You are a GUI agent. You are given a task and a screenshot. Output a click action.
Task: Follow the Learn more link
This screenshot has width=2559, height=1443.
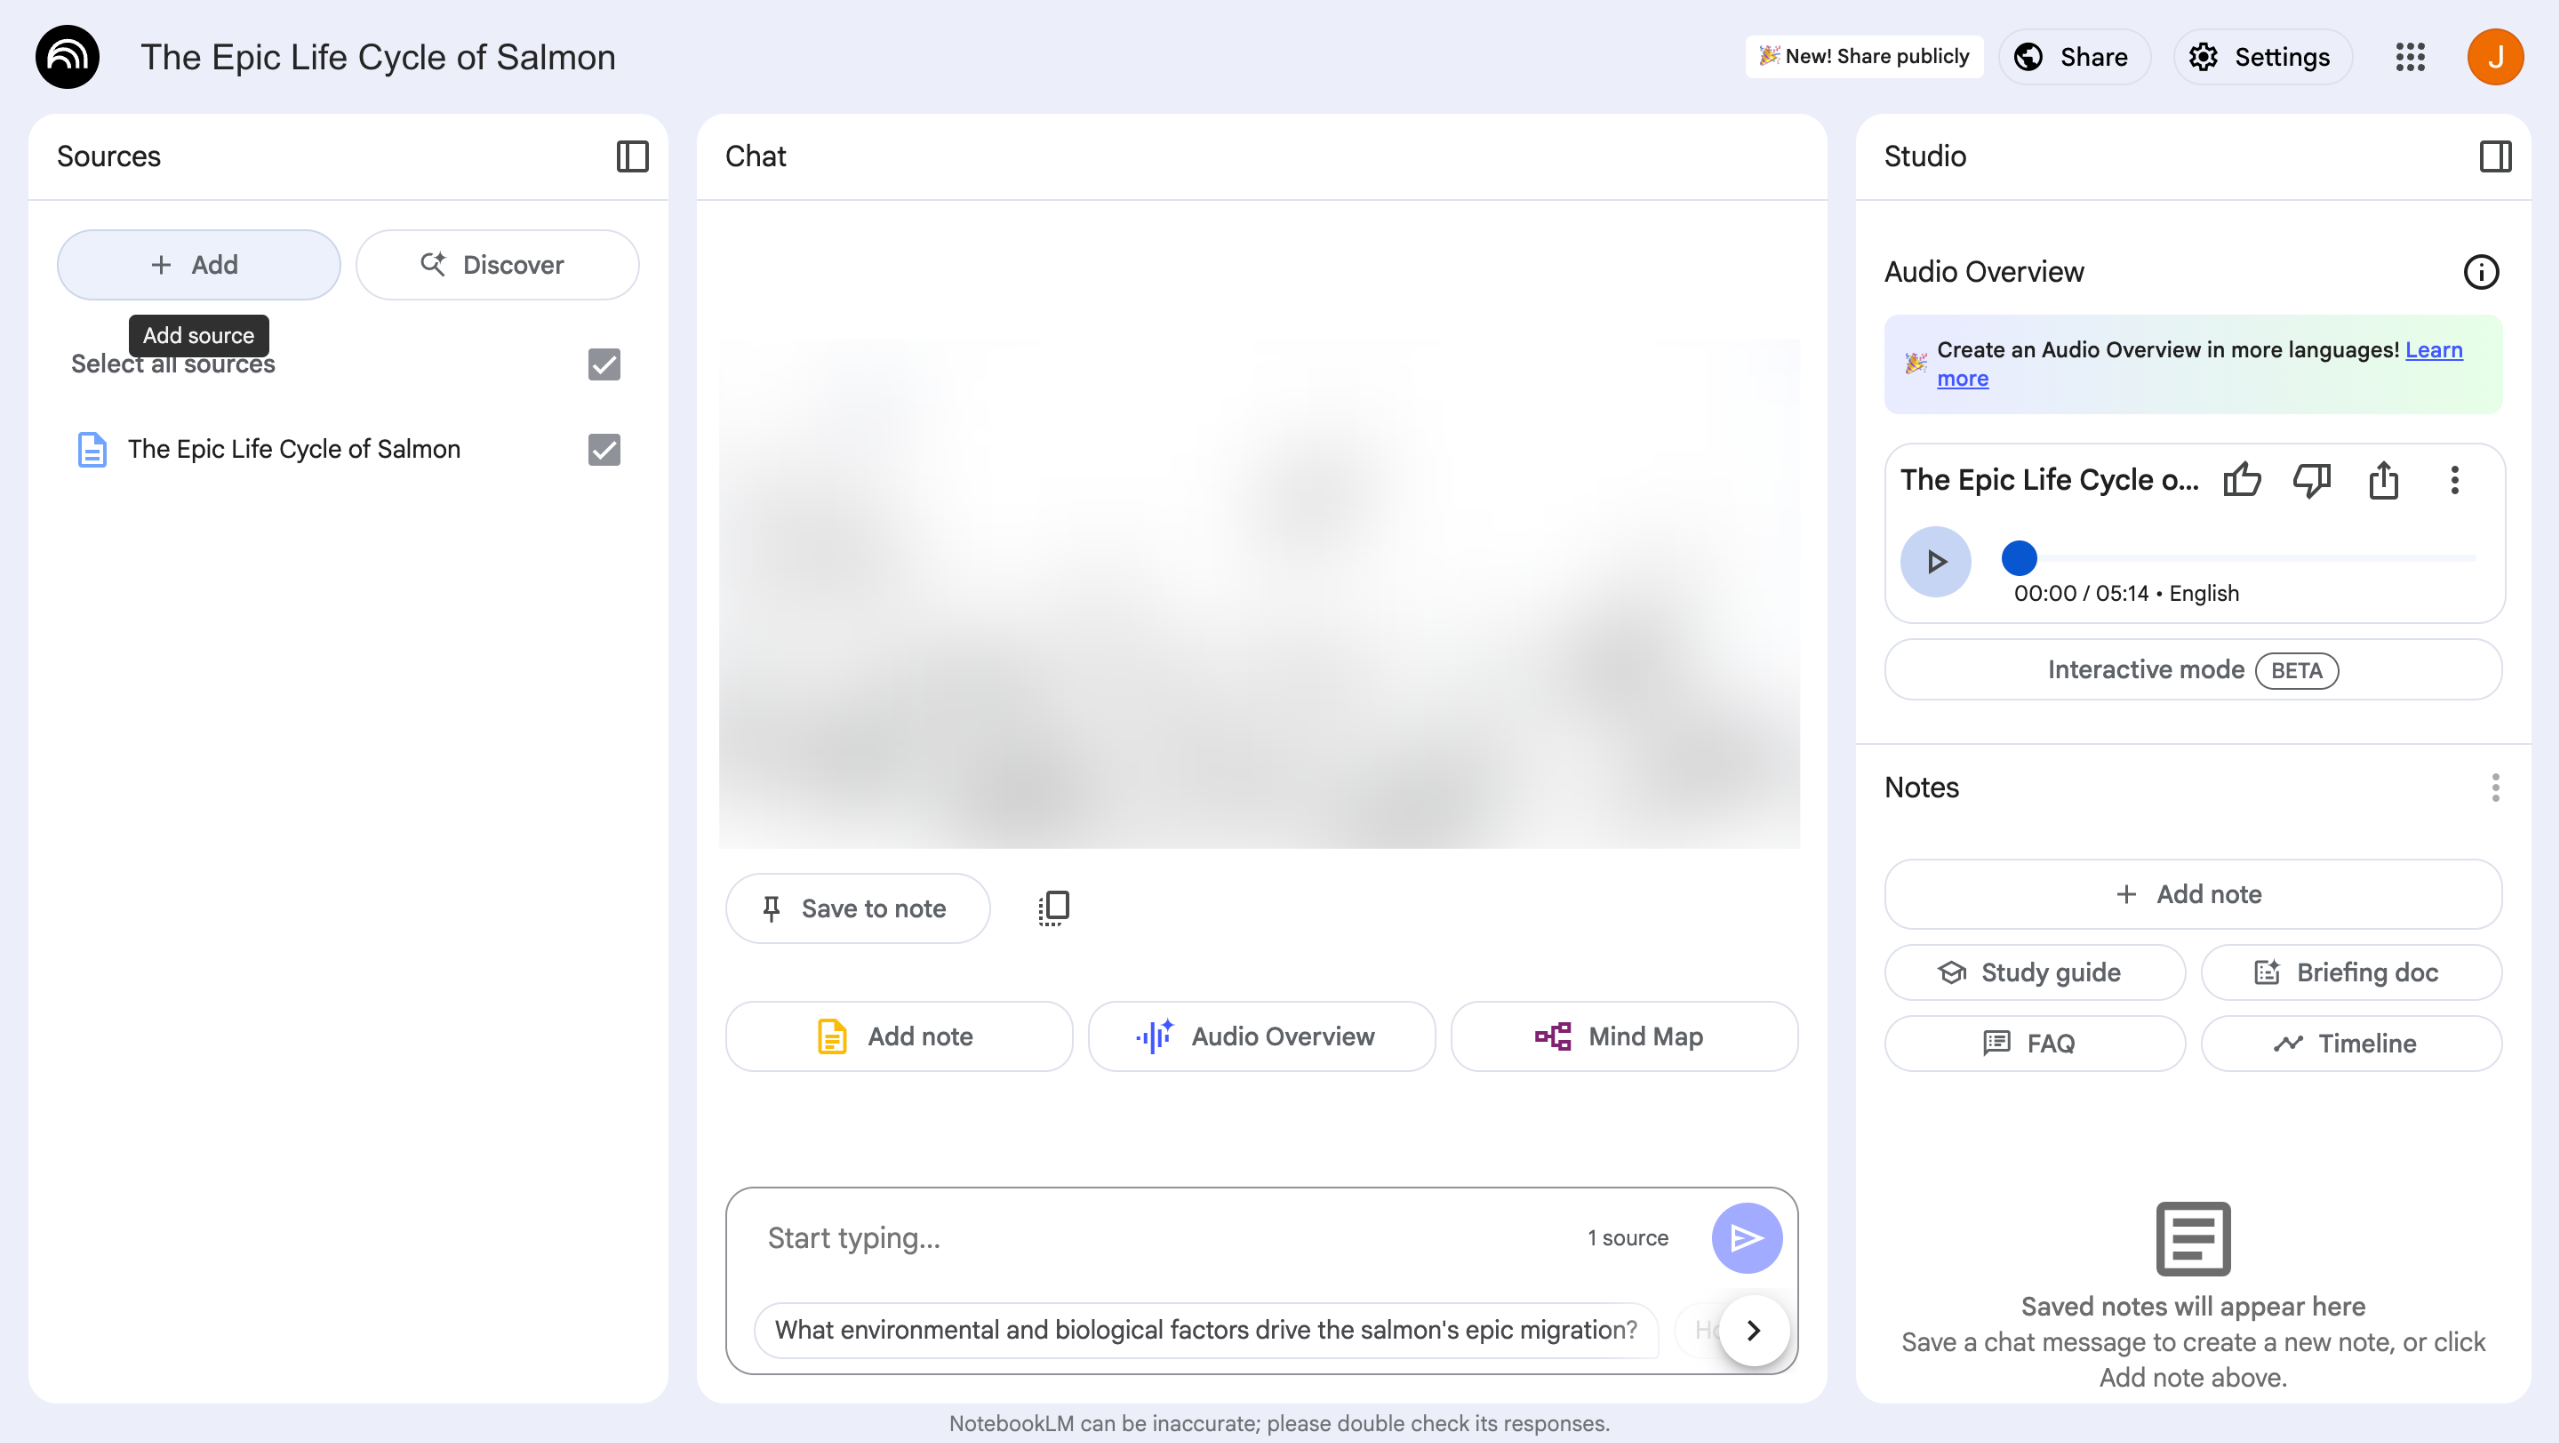tap(2433, 350)
